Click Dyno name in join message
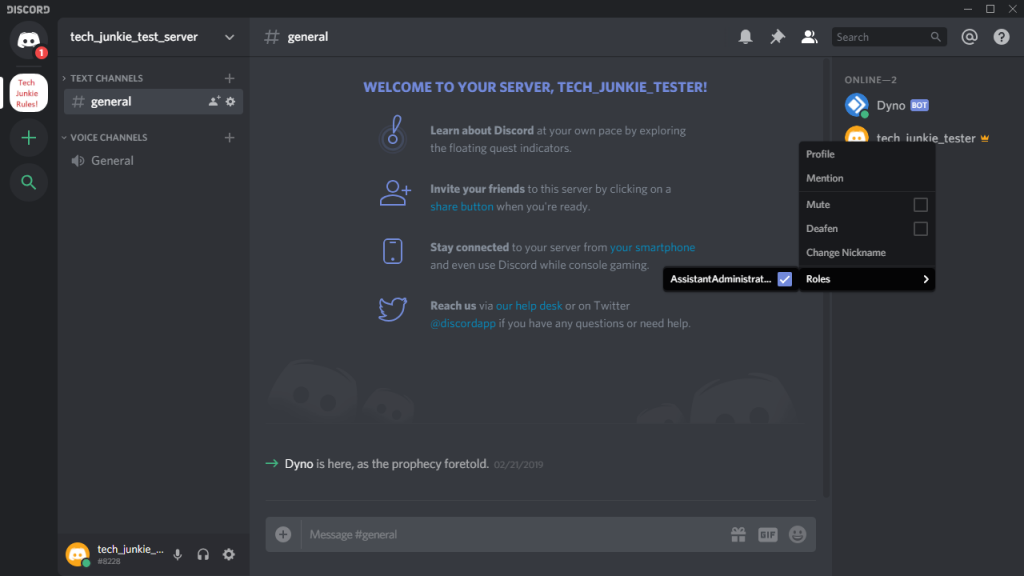 pos(298,464)
